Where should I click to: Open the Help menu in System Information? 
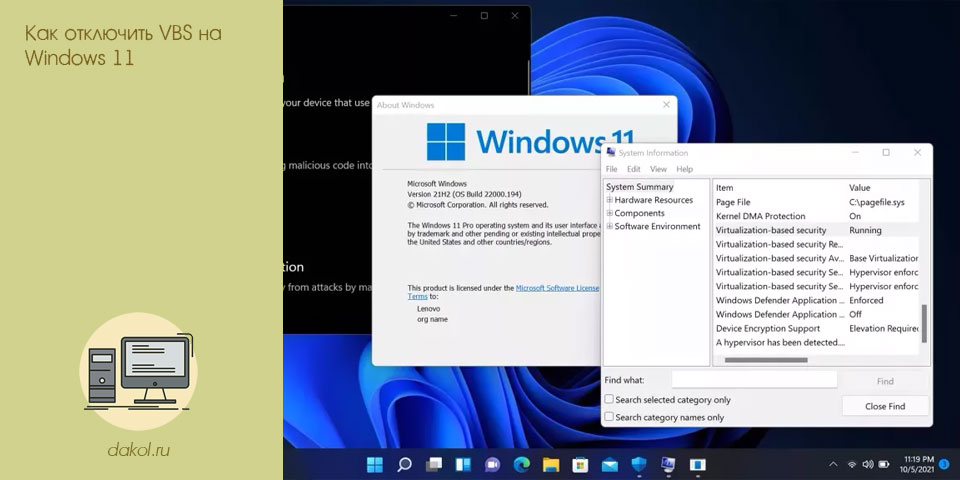click(684, 169)
